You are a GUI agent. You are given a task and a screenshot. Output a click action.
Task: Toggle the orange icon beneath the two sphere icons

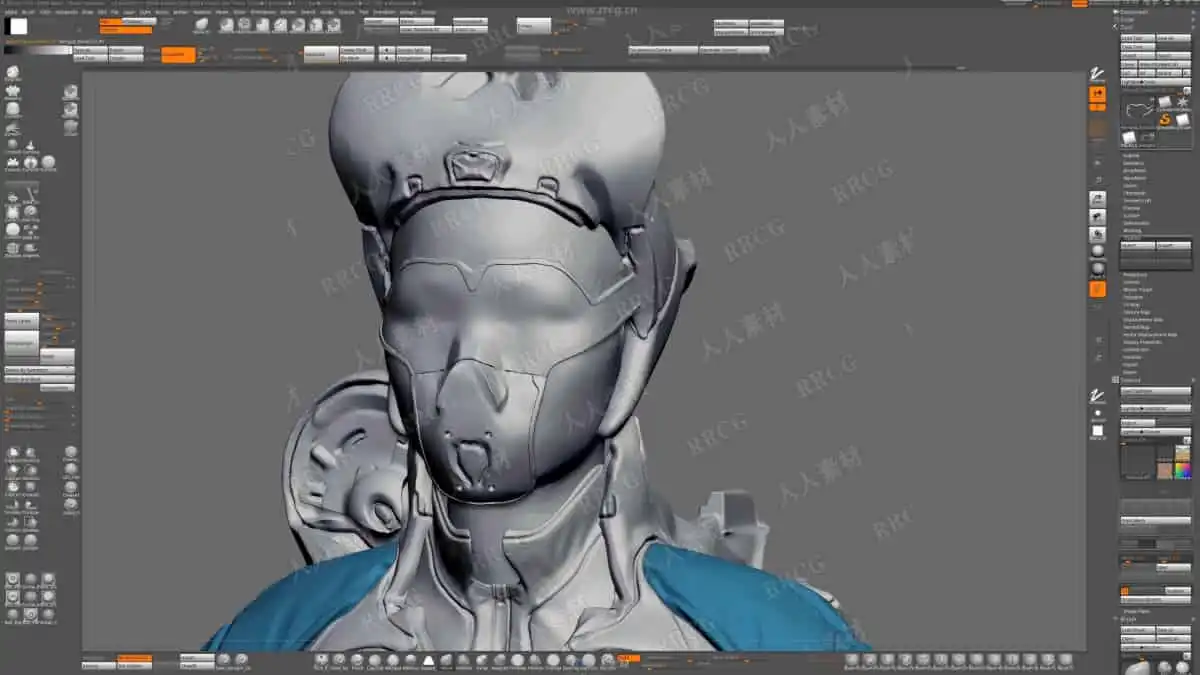1097,289
